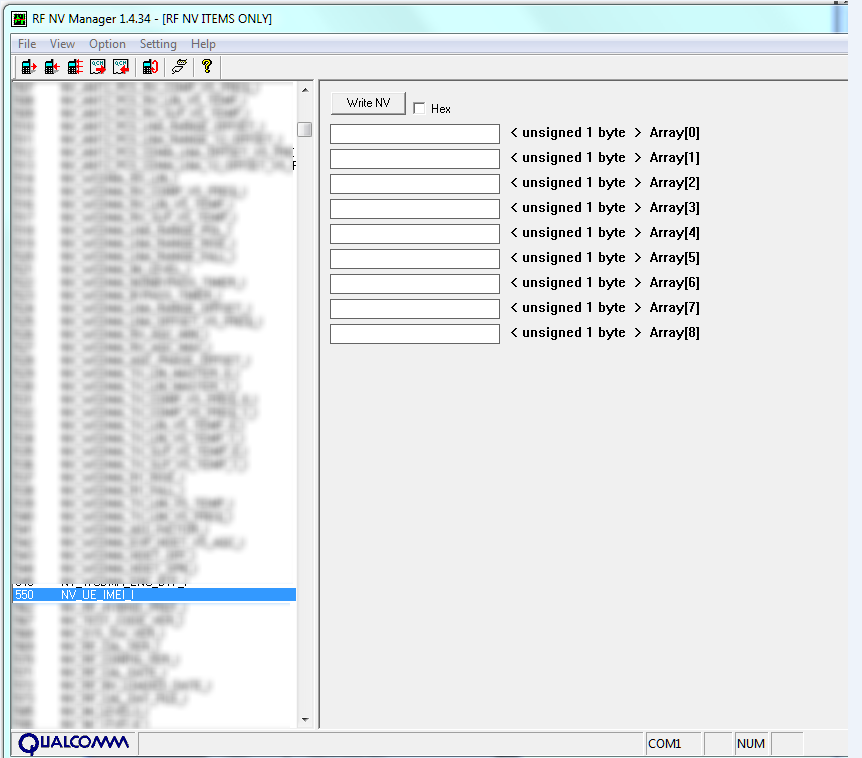Click the application icon in title bar
The image size is (862, 758).
[19, 19]
